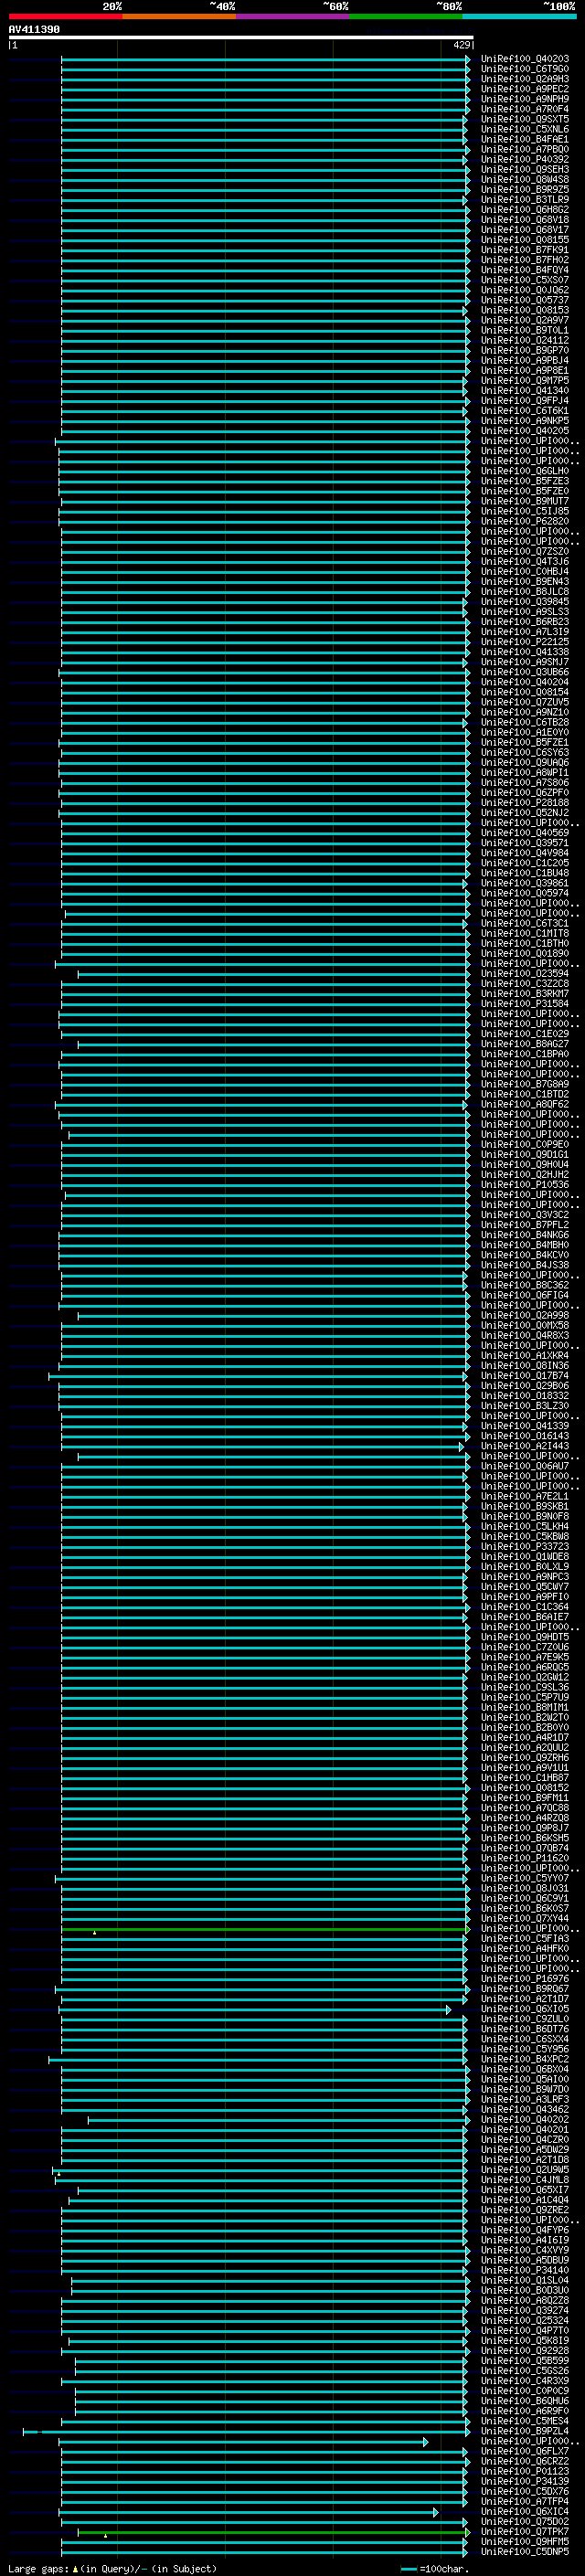The height and width of the screenshot is (2576, 585).
Task: Pick hit UniRef100_C5GS26
Action: [x=525, y=2371]
